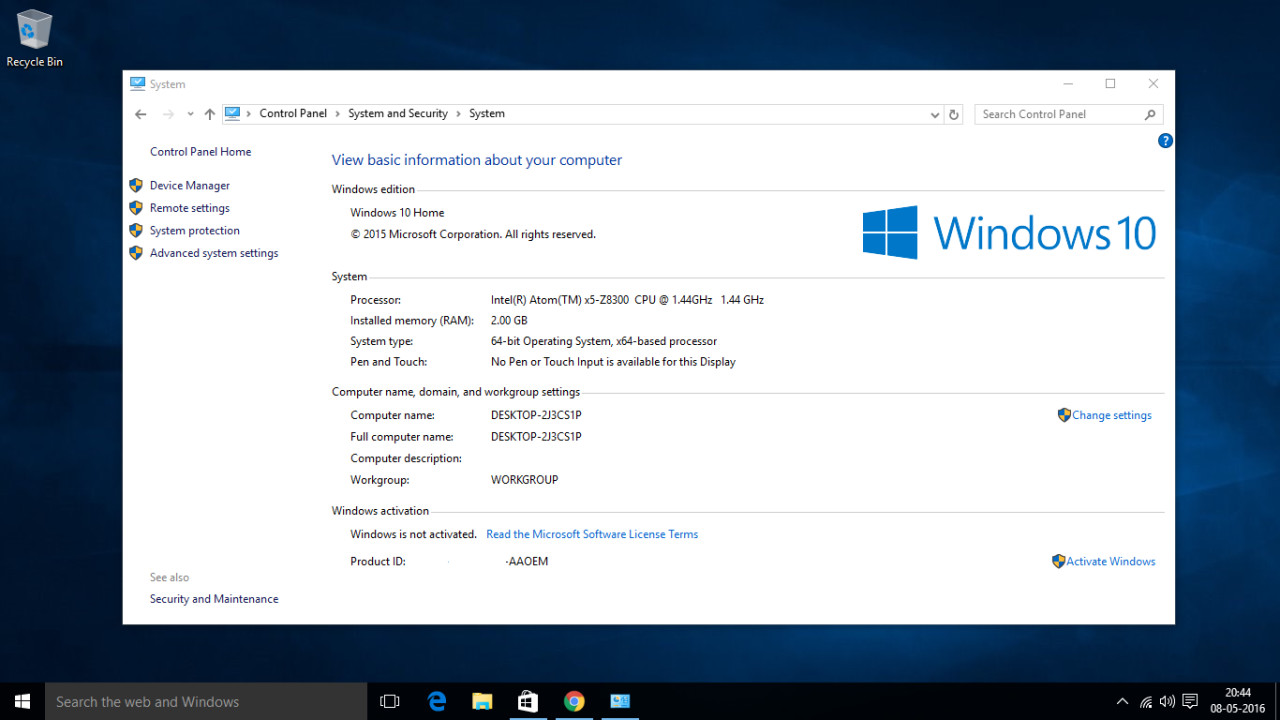Go back with the back arrow icon
Image resolution: width=1280 pixels, height=720 pixels.
point(140,114)
